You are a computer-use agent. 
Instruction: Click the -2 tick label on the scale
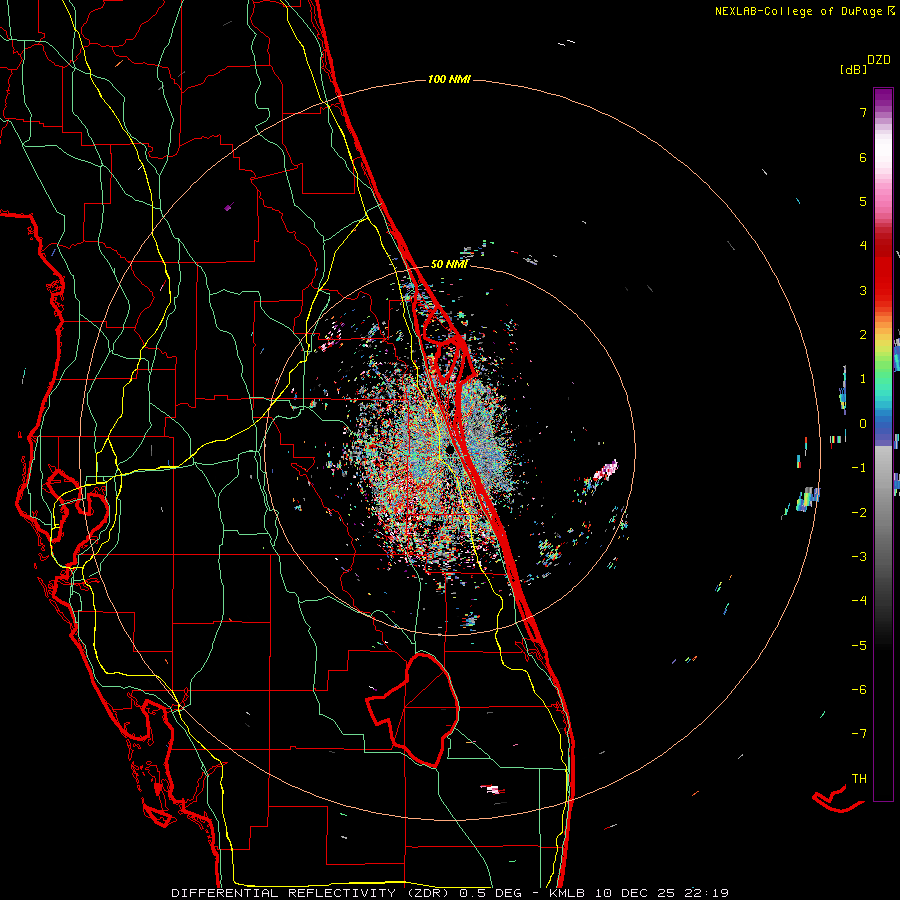click(x=859, y=513)
